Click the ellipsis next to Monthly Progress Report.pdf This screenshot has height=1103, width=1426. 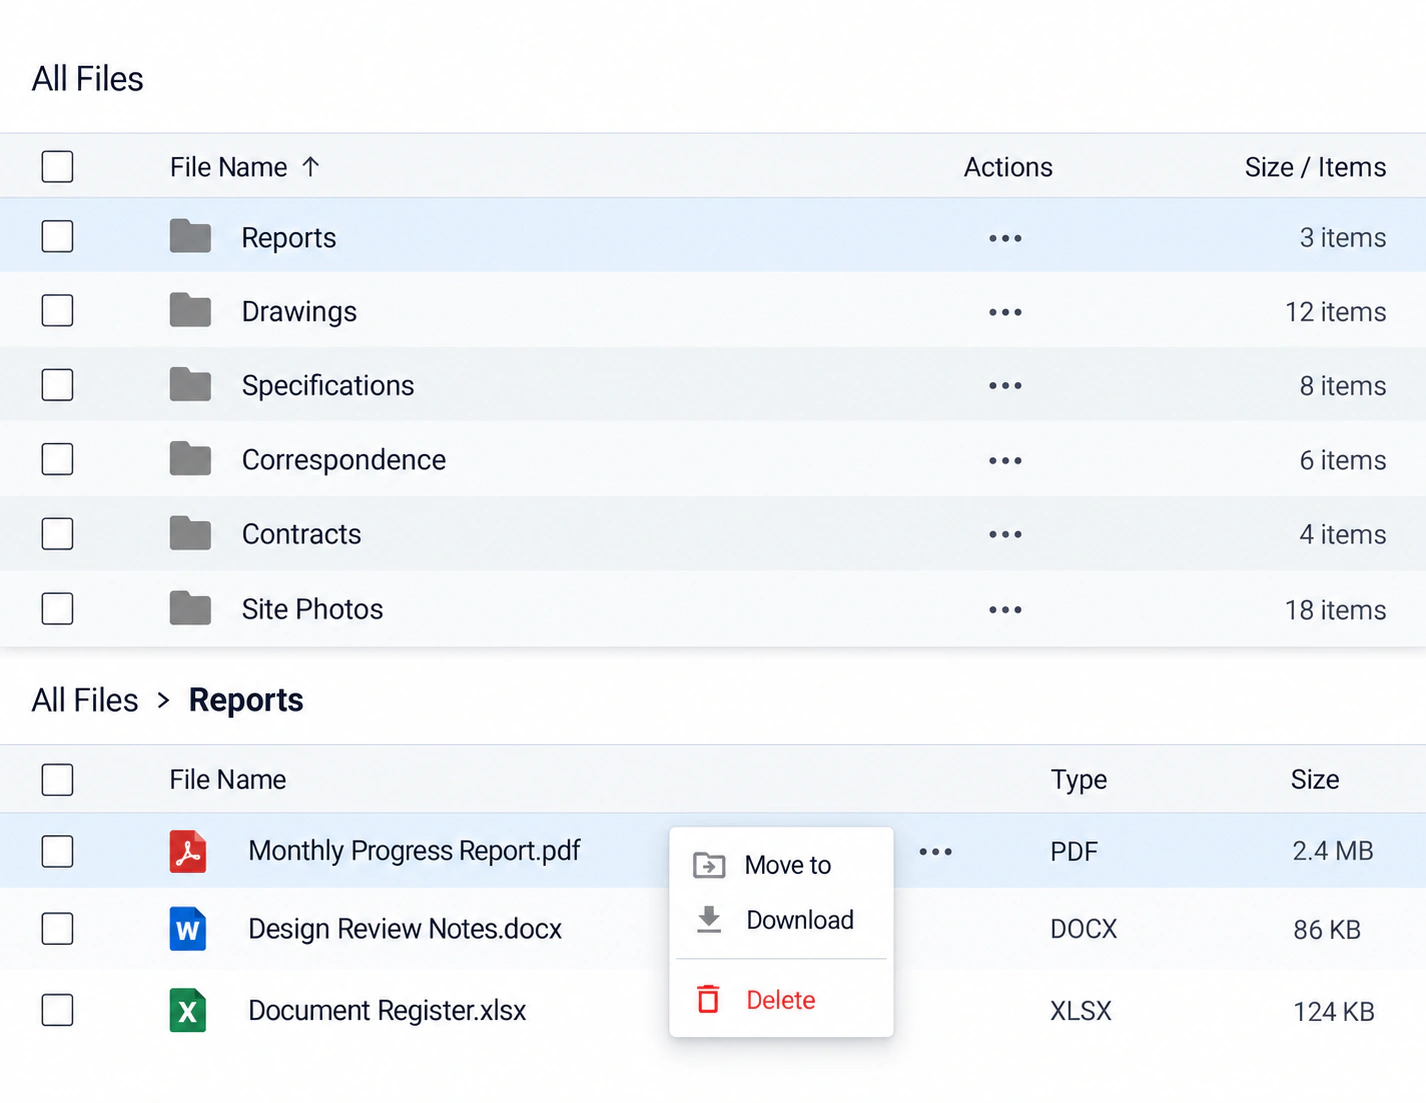coord(935,852)
